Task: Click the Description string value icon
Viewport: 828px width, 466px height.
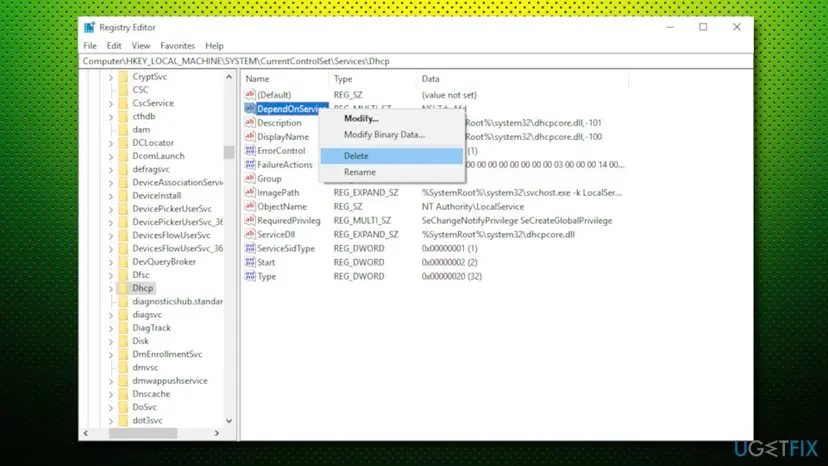Action: point(250,123)
